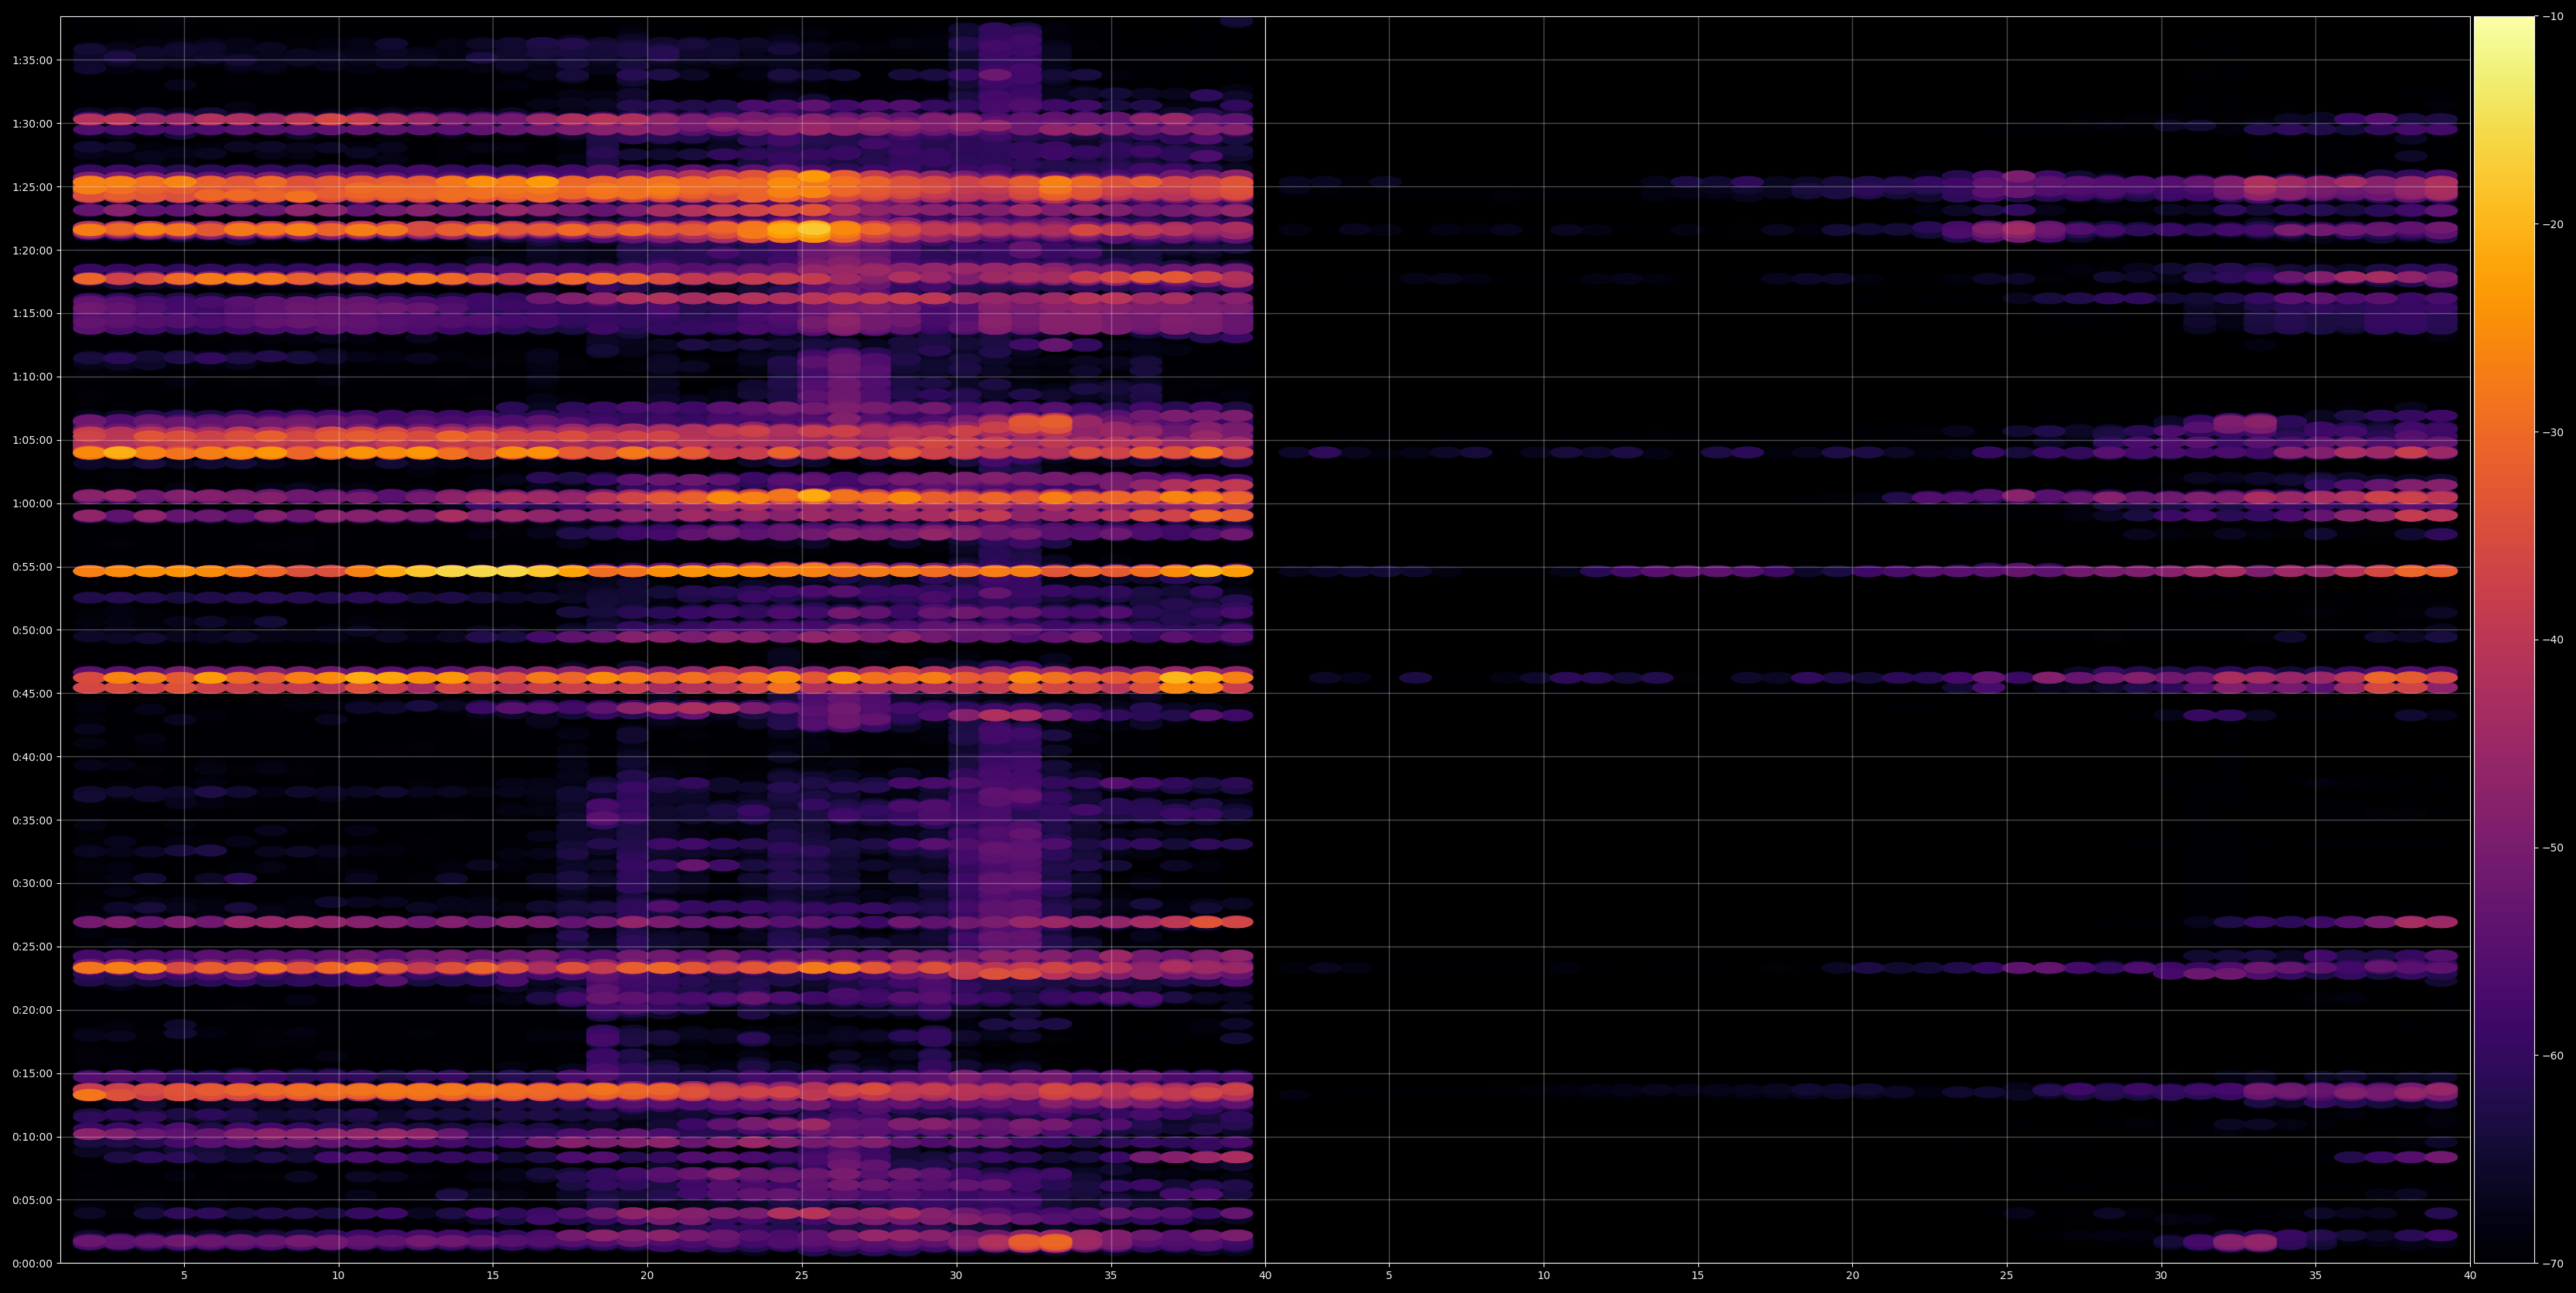The image size is (2576, 1293).
Task: Click the 0:40:00 y-axis tick label
Action: click(32, 757)
